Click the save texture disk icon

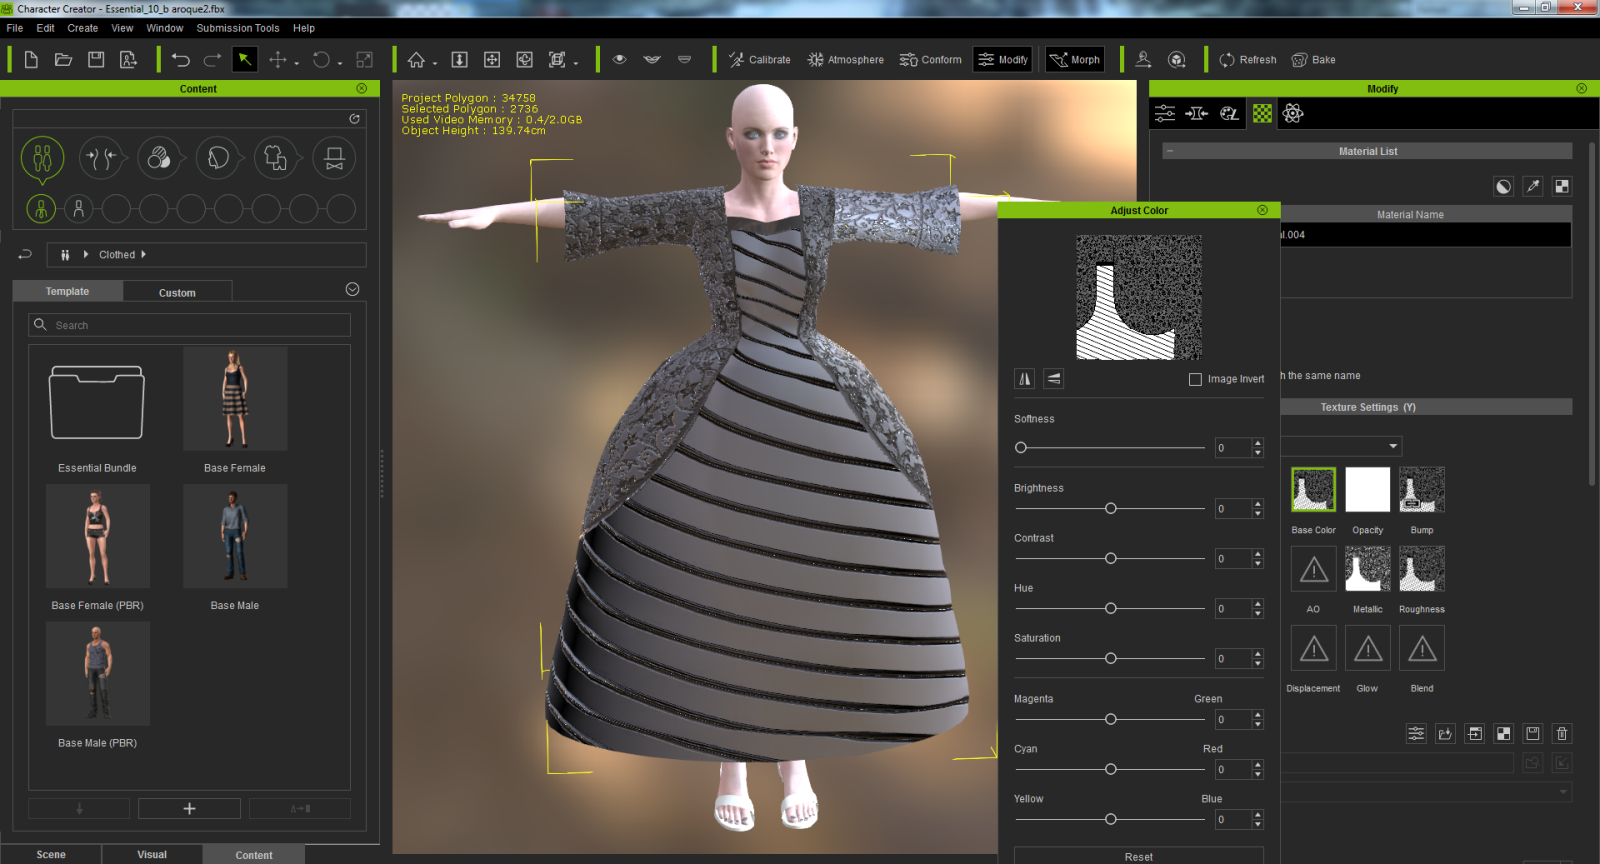click(x=1533, y=734)
